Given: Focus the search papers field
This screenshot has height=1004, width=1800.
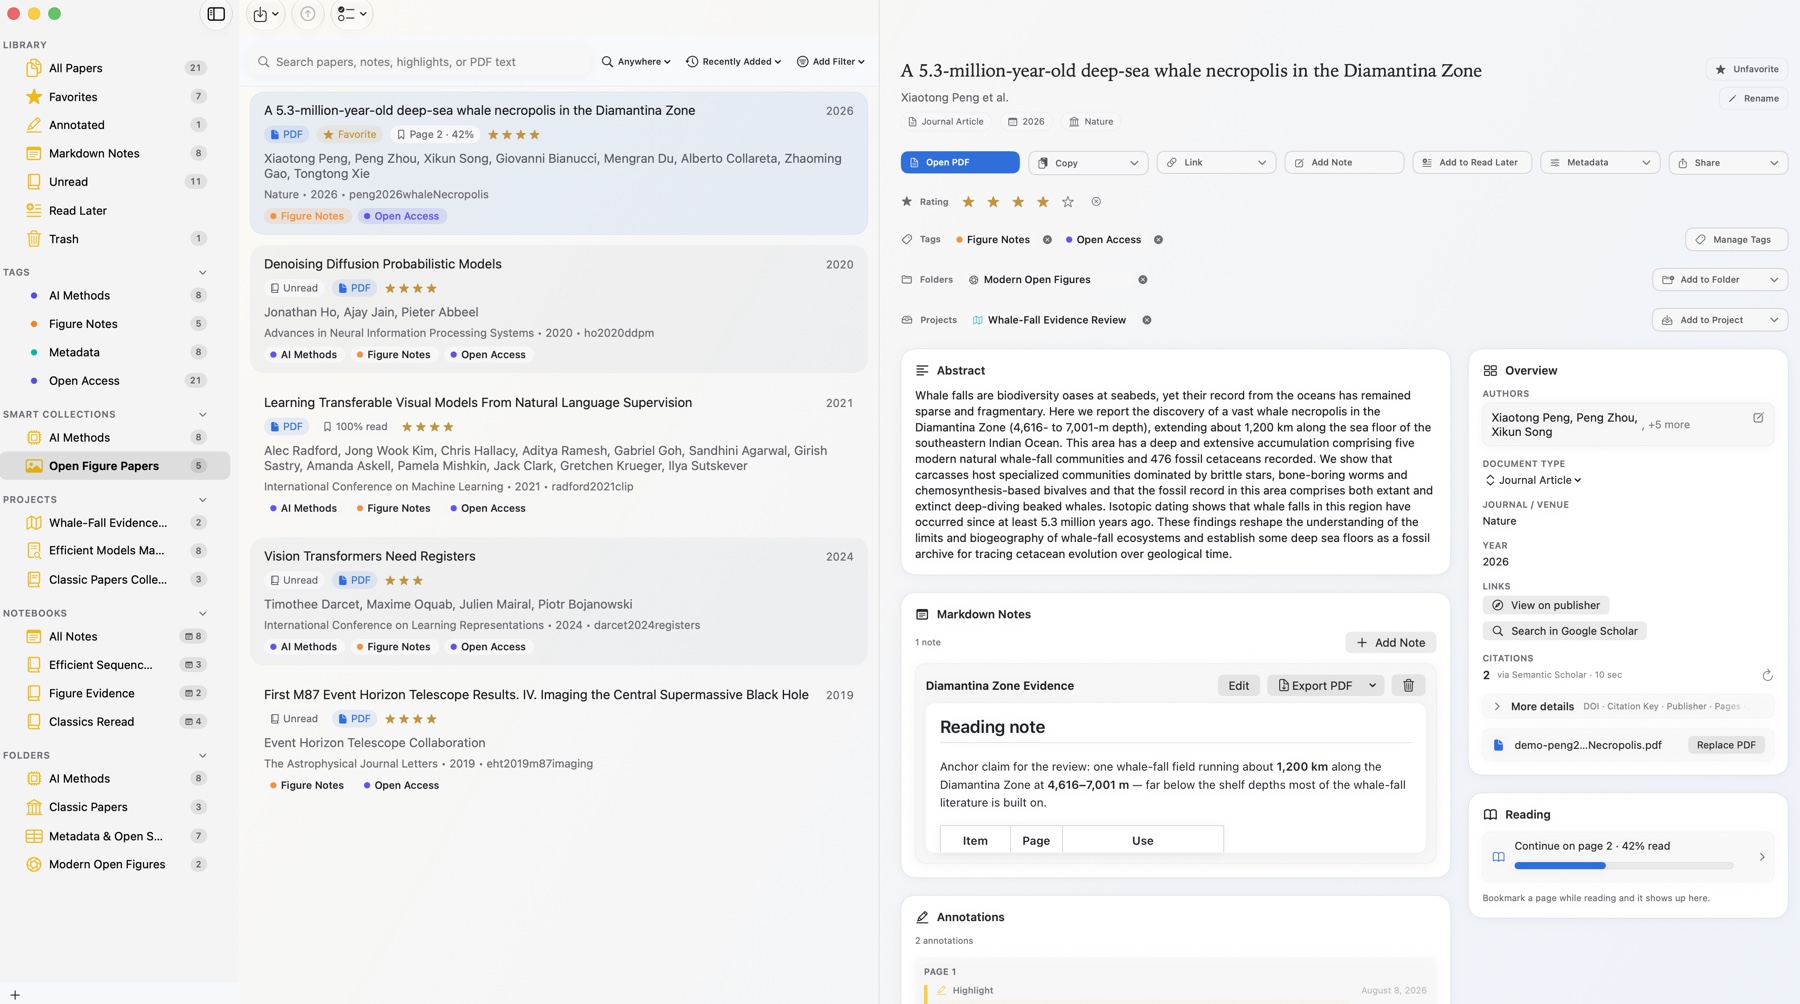Looking at the screenshot, I should click(420, 62).
